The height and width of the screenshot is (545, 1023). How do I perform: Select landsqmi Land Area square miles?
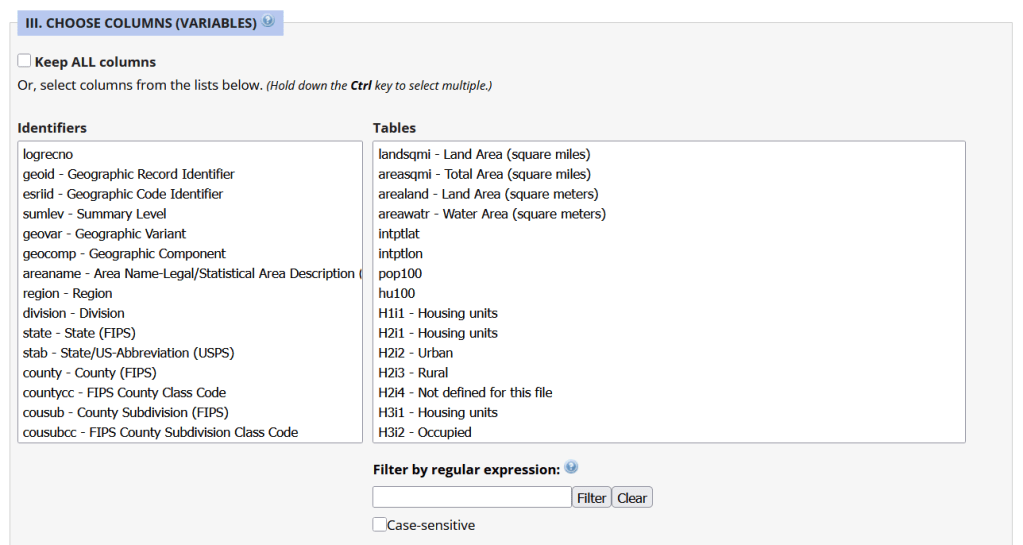(x=484, y=154)
